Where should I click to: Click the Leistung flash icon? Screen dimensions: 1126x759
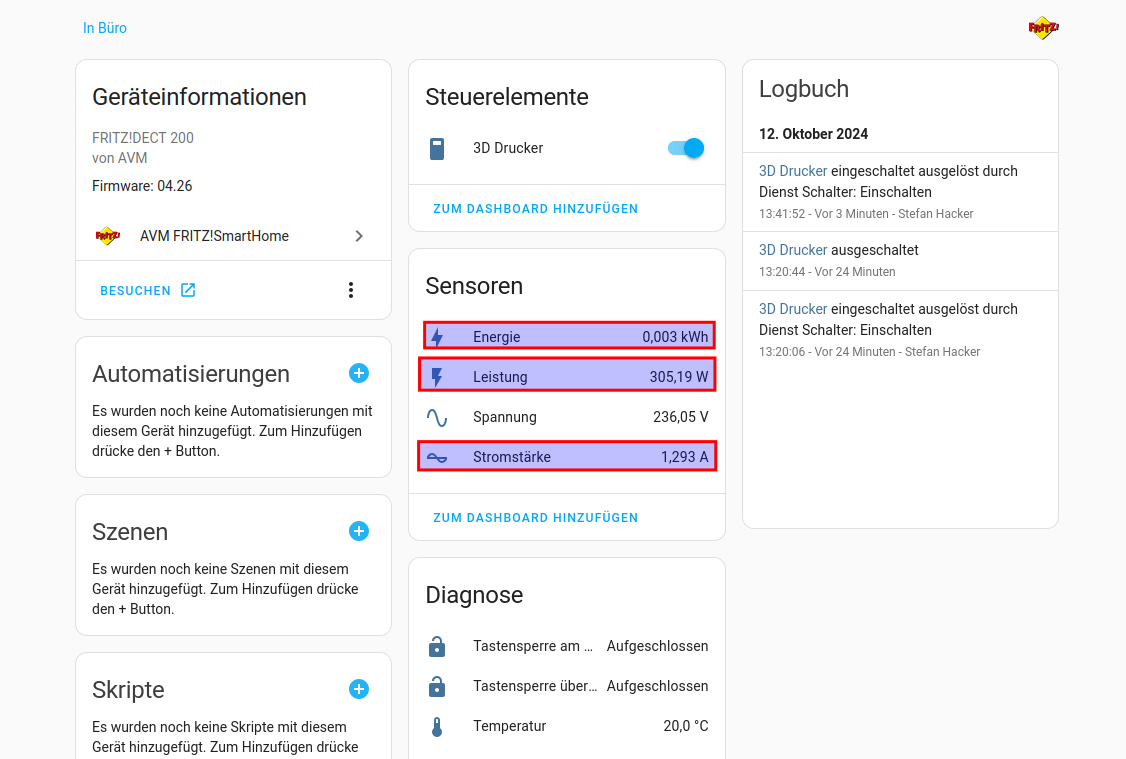click(437, 377)
